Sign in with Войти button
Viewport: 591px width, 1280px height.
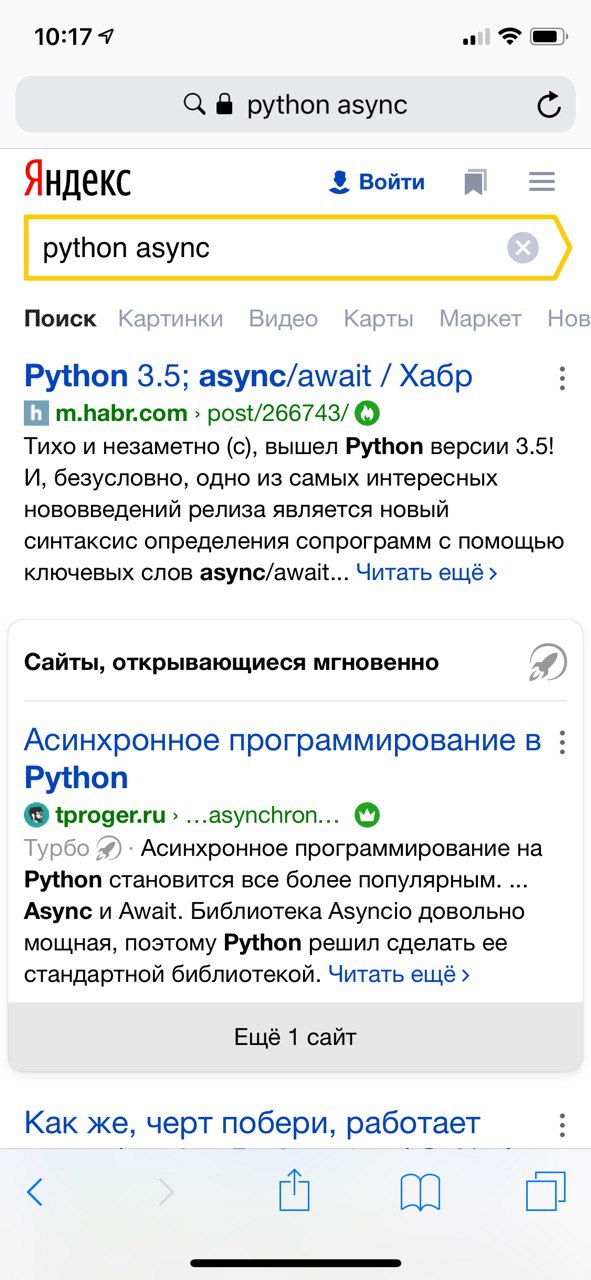coord(377,182)
